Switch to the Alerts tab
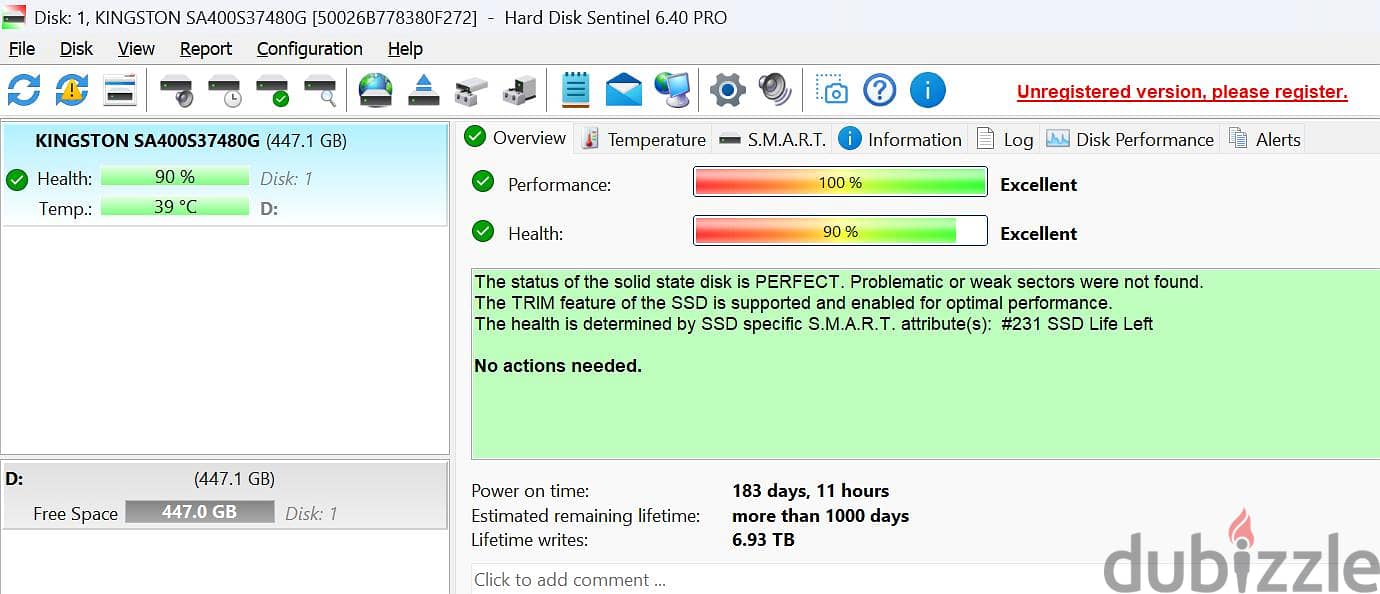The image size is (1380, 594). click(1264, 139)
